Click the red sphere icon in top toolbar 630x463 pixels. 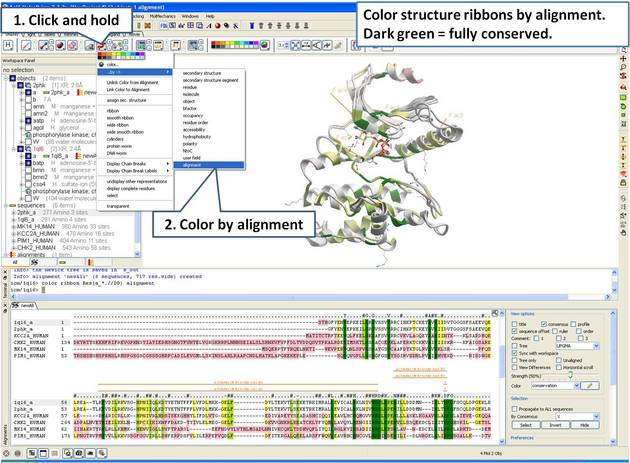[x=217, y=25]
